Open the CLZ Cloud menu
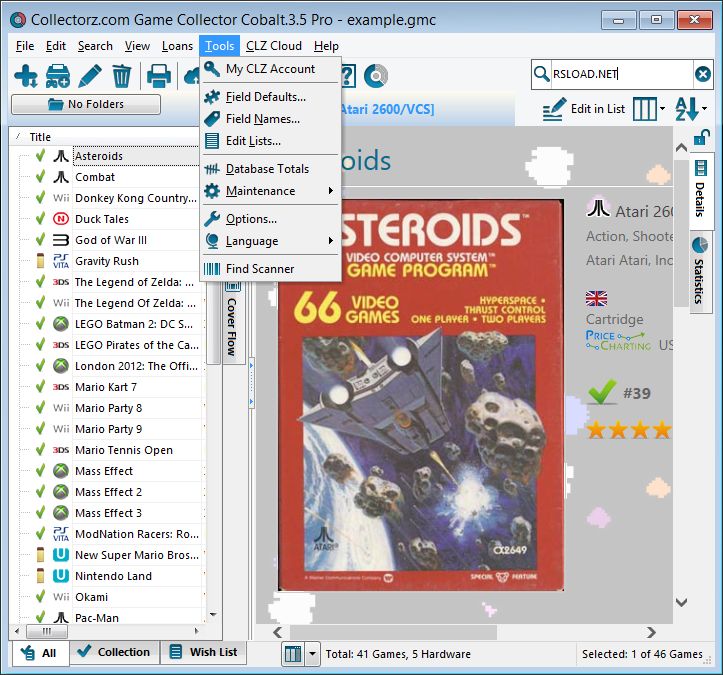Viewport: 723px width, 675px height. pyautogui.click(x=274, y=46)
